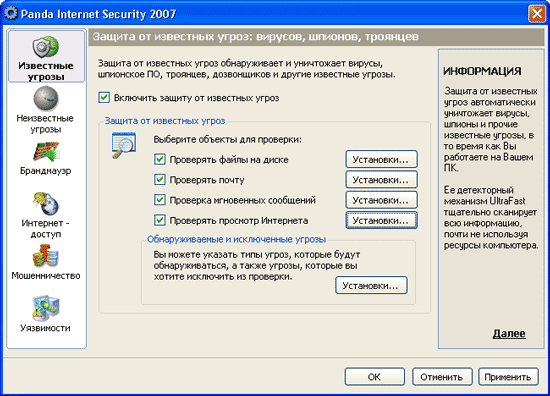Click the OK button
550x396 pixels.
[x=375, y=377]
